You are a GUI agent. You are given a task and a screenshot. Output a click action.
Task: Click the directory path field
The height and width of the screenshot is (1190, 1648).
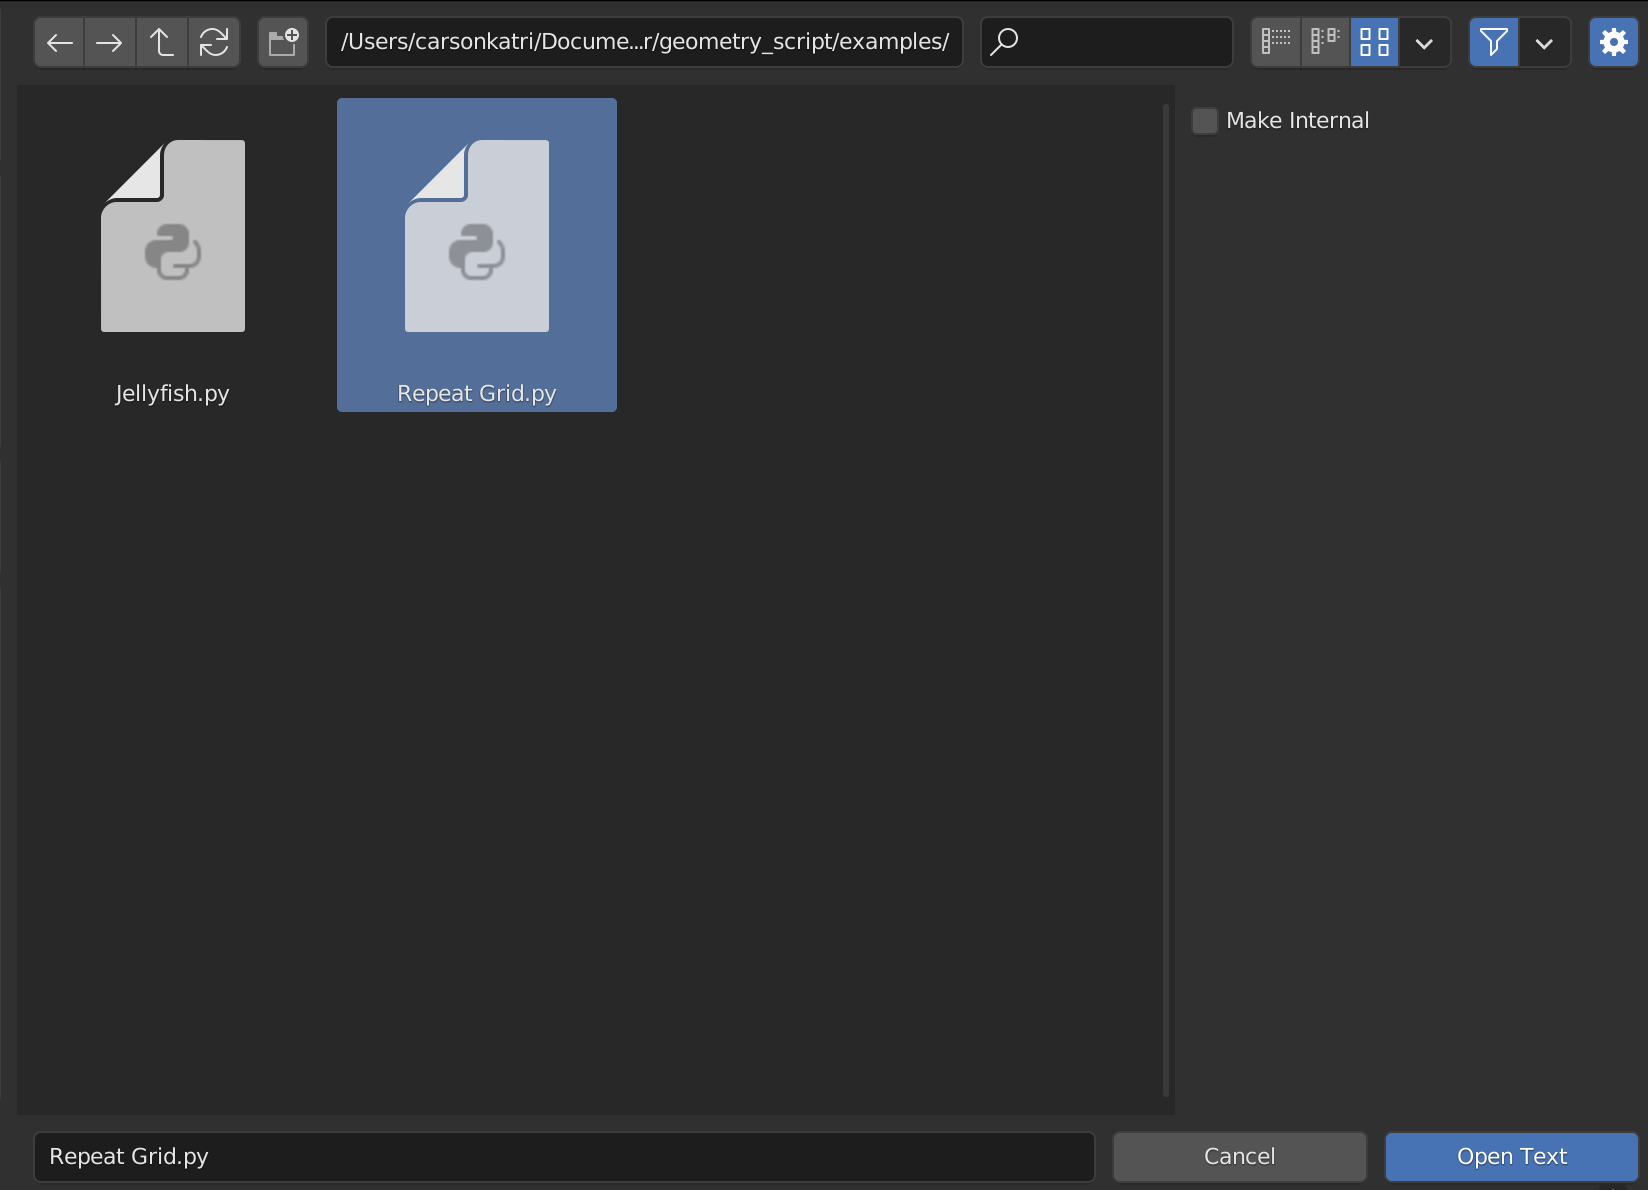pyautogui.click(x=644, y=42)
